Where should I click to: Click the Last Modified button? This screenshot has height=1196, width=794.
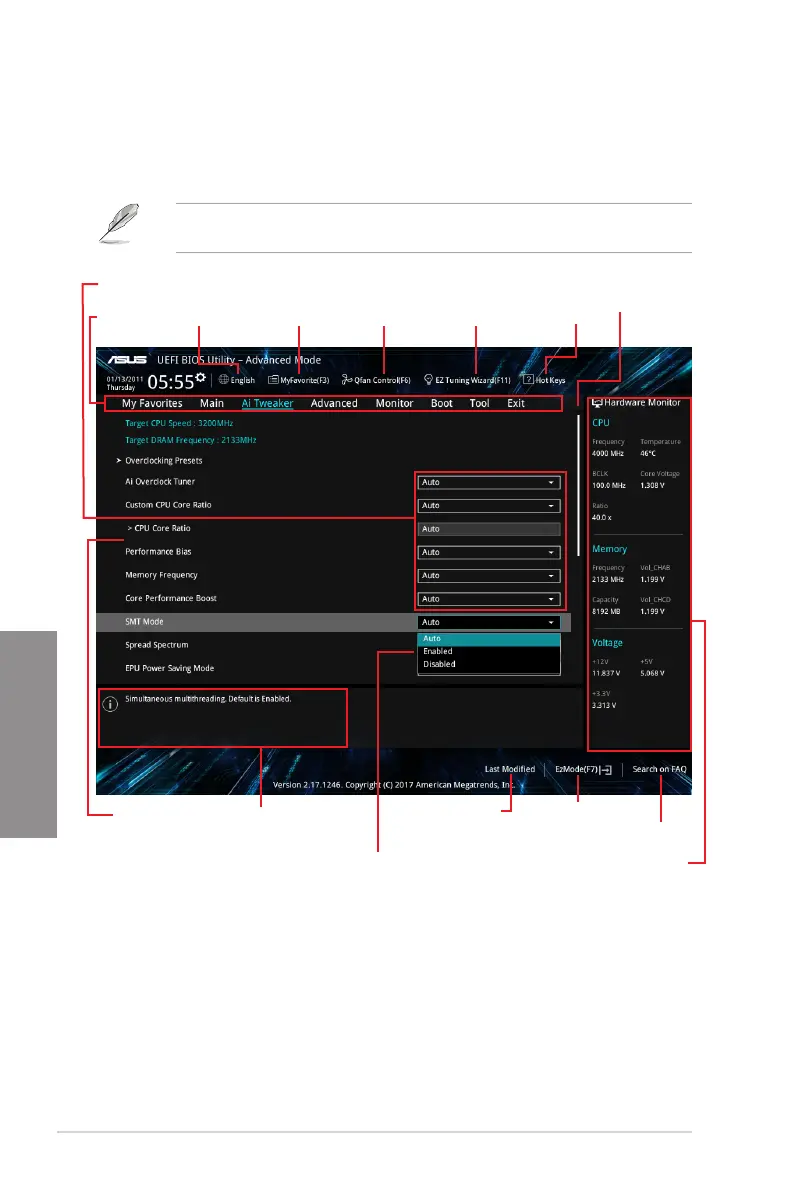coord(509,769)
